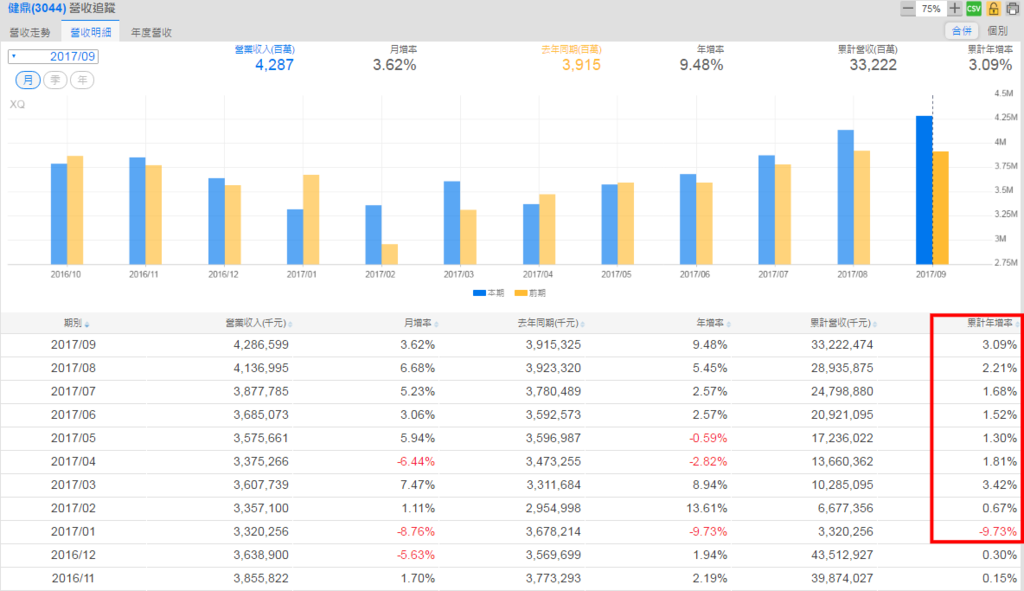Viewport: 1024px width, 591px height.
Task: Select yearly view with the 年 button
Action: pos(82,80)
